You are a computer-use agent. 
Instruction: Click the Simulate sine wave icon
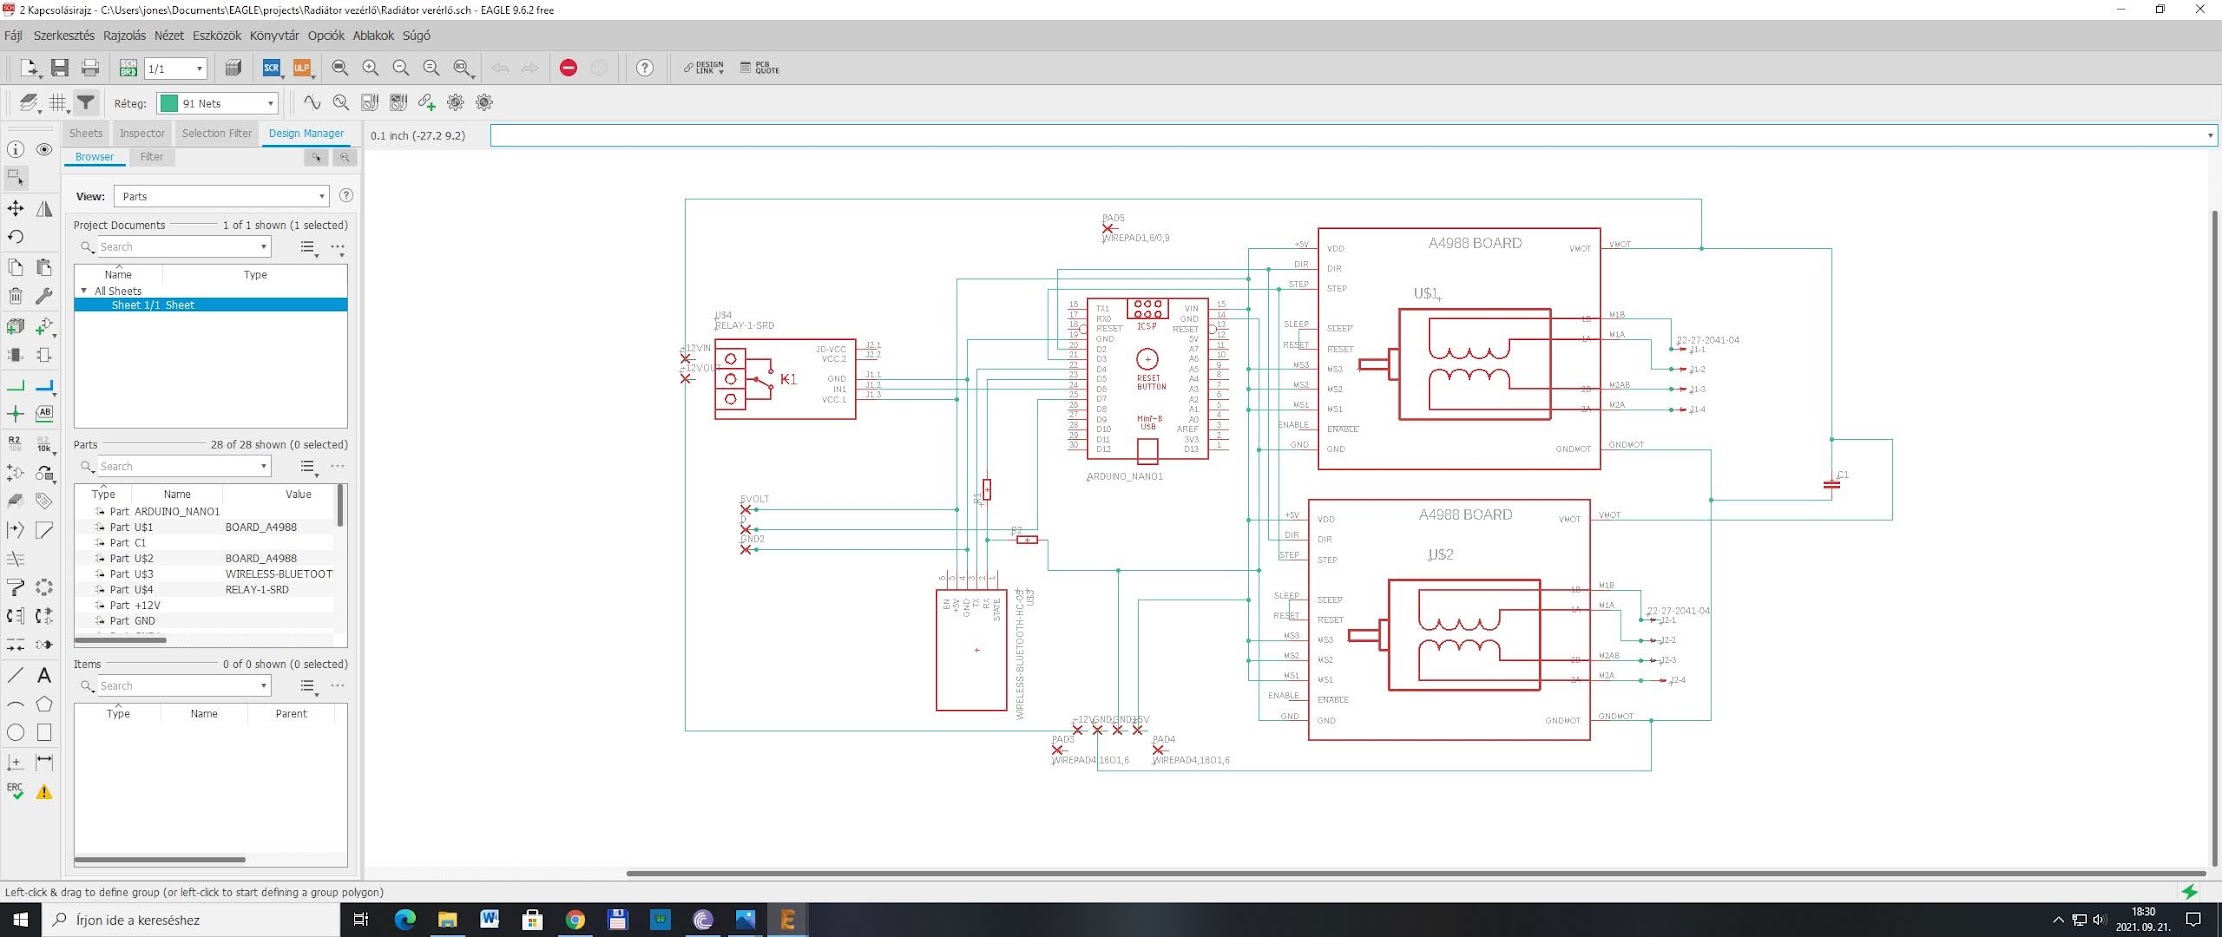coord(312,102)
